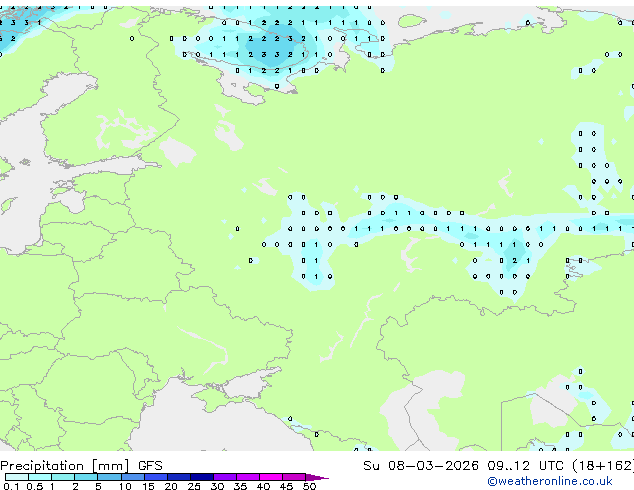
Task: Pick the 15–20 mm legend color swatch
Action: pyautogui.click(x=155, y=477)
